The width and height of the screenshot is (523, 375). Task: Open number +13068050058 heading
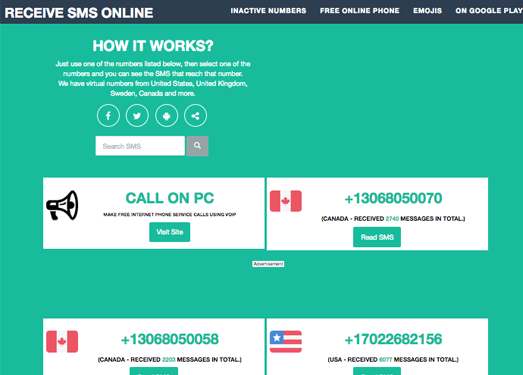(170, 339)
